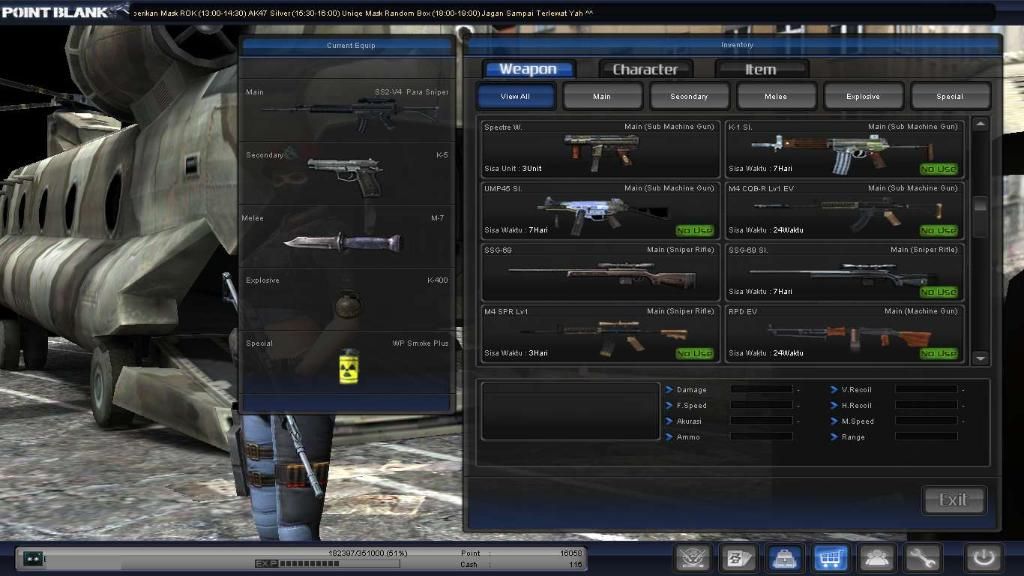Click the power icon in bottom bar

click(984, 558)
